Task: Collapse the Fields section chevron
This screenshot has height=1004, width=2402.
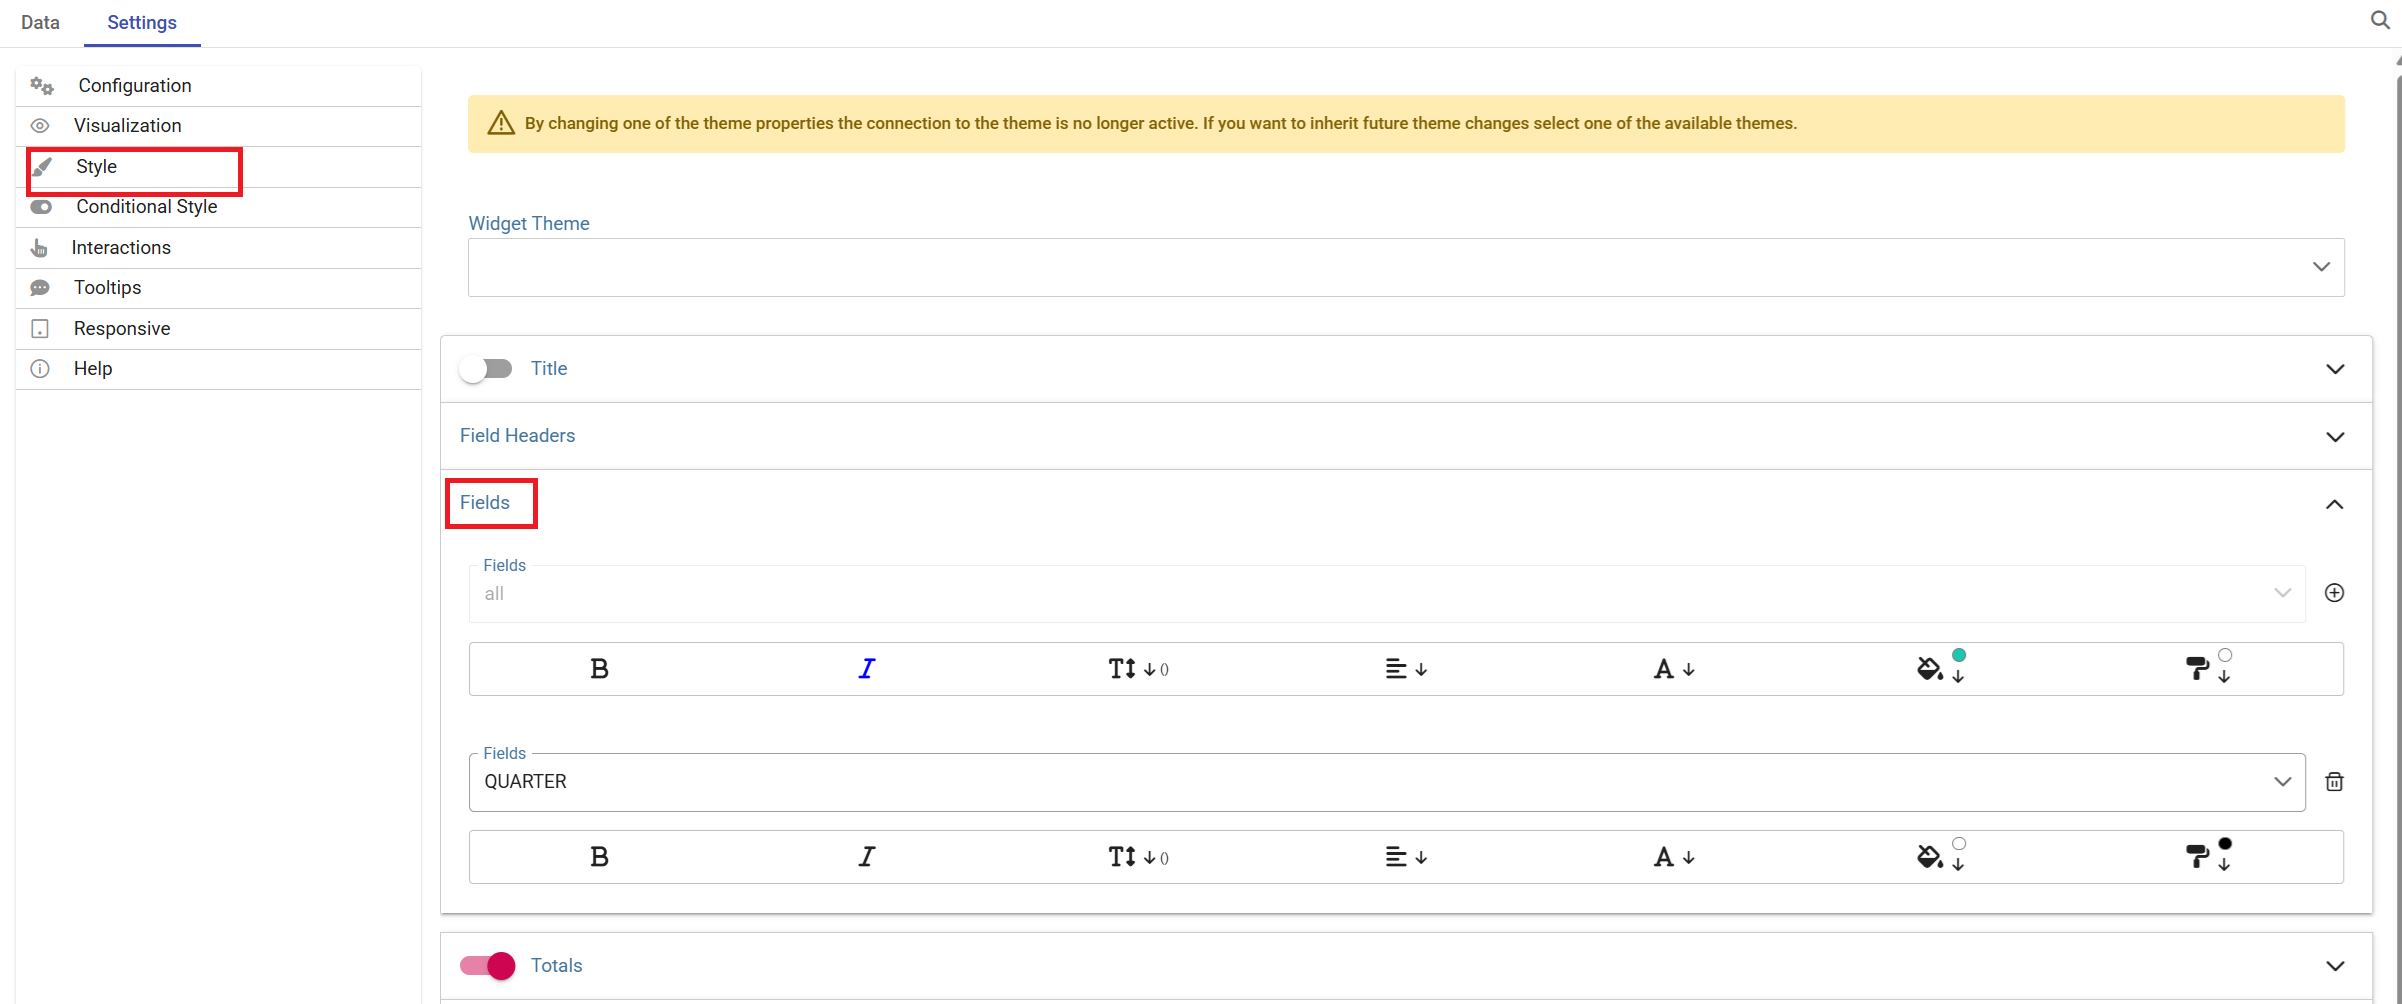Action: 2335,504
